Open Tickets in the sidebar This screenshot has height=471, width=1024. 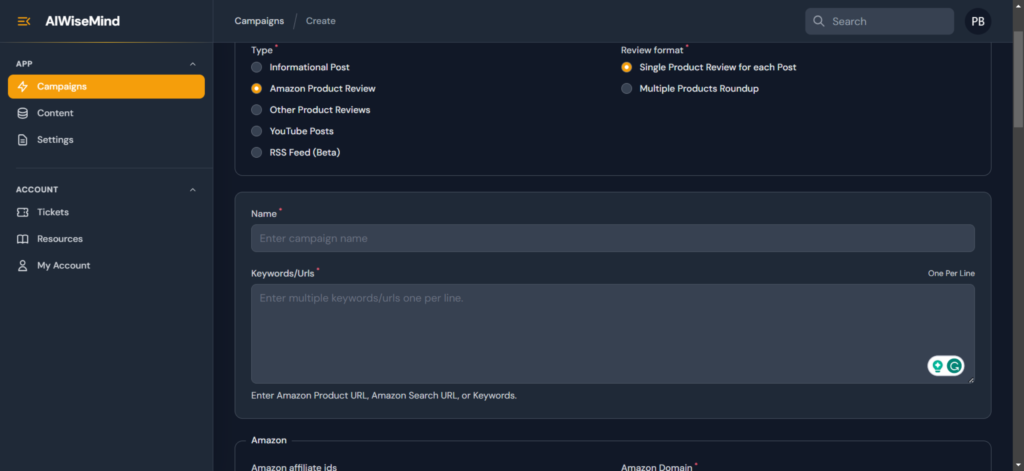[x=106, y=212]
